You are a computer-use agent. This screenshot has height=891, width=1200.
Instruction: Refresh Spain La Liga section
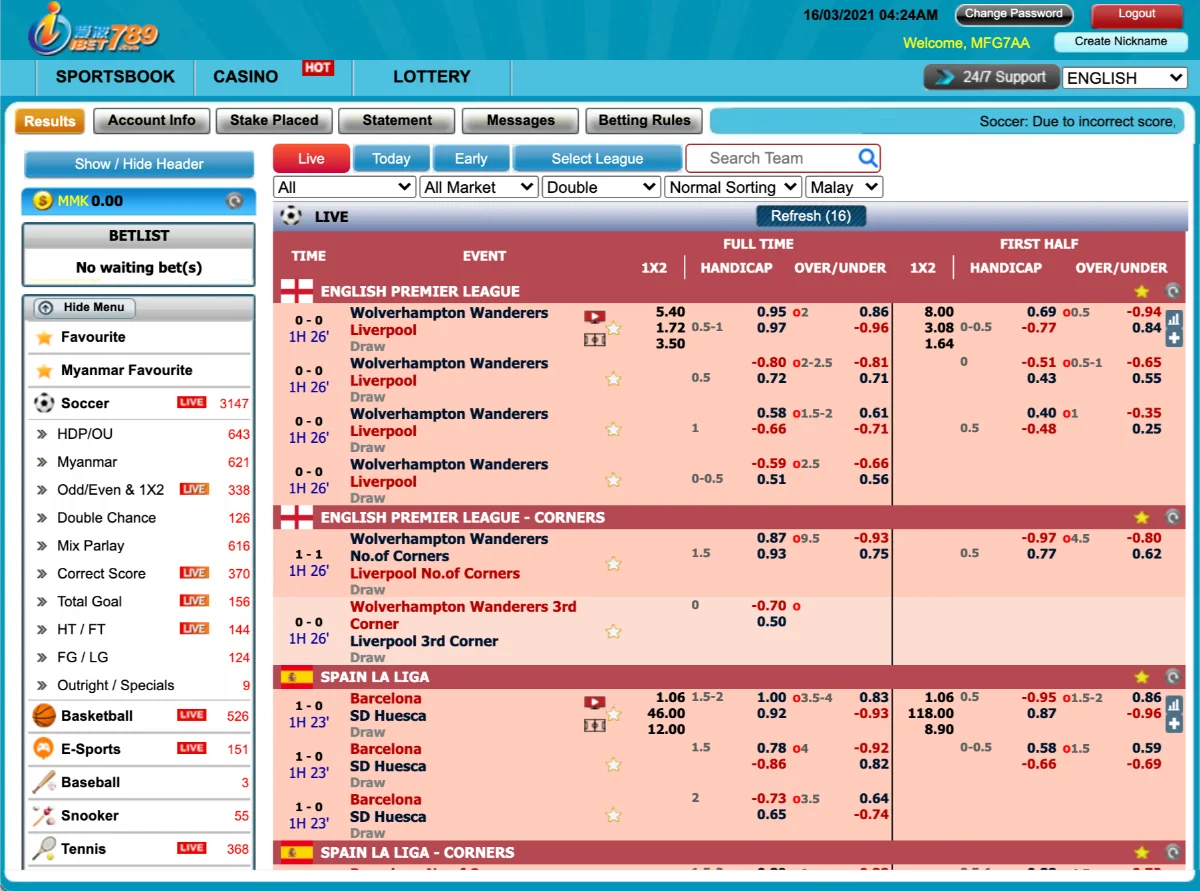(x=1173, y=677)
